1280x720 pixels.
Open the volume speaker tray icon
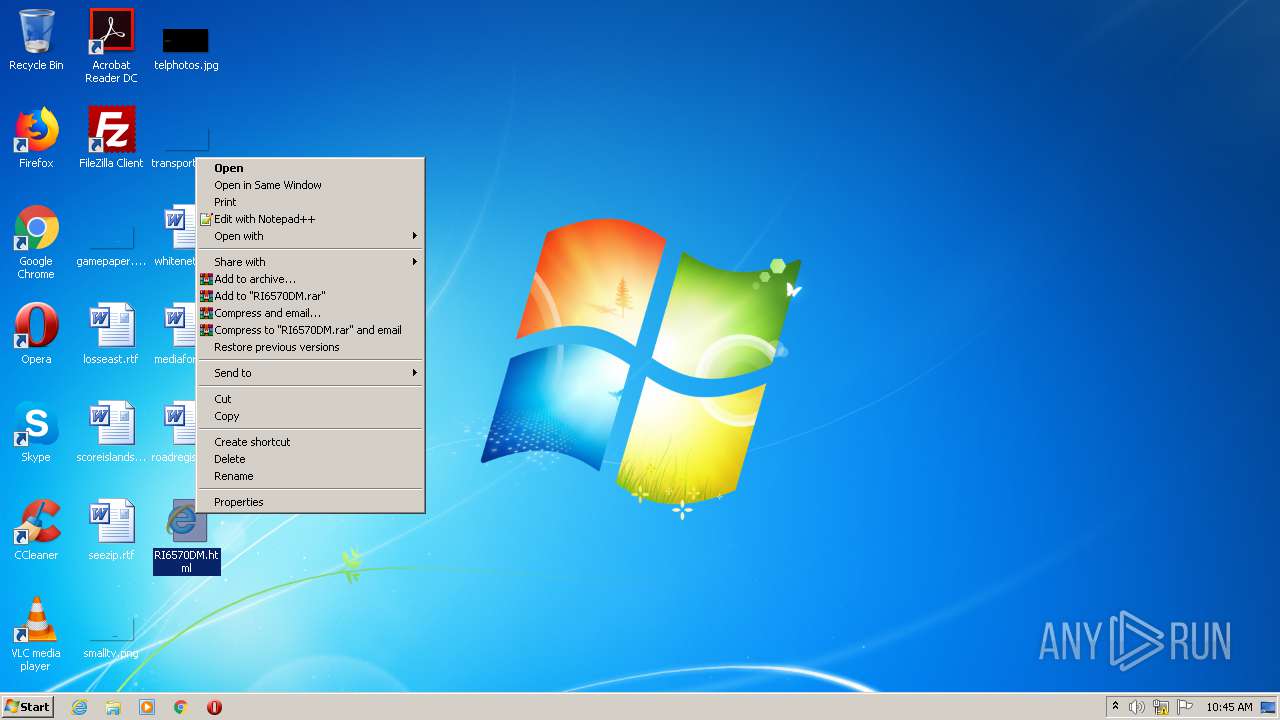click(x=1137, y=707)
